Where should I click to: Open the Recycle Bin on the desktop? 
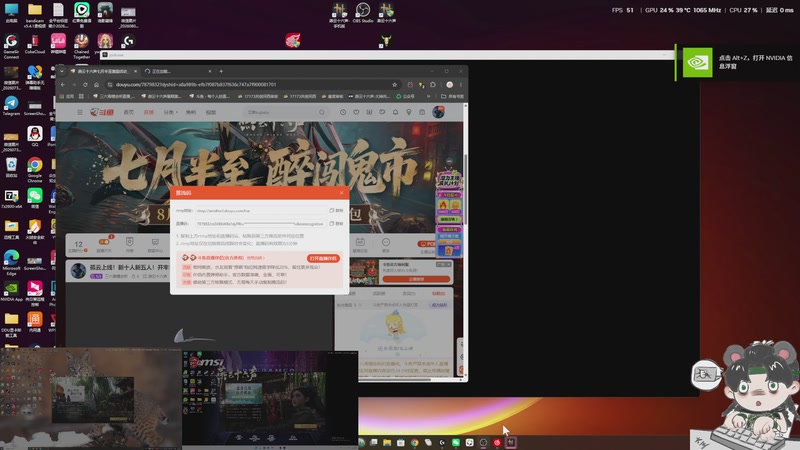[11, 167]
